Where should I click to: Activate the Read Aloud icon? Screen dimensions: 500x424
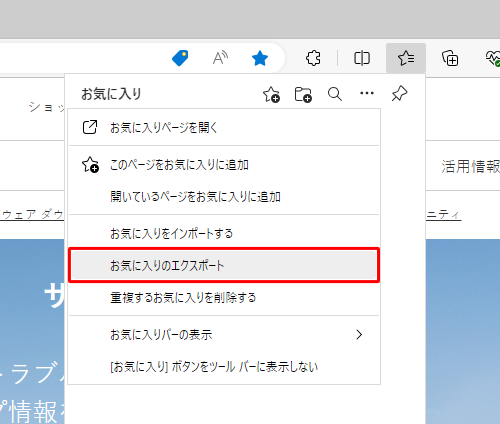220,58
